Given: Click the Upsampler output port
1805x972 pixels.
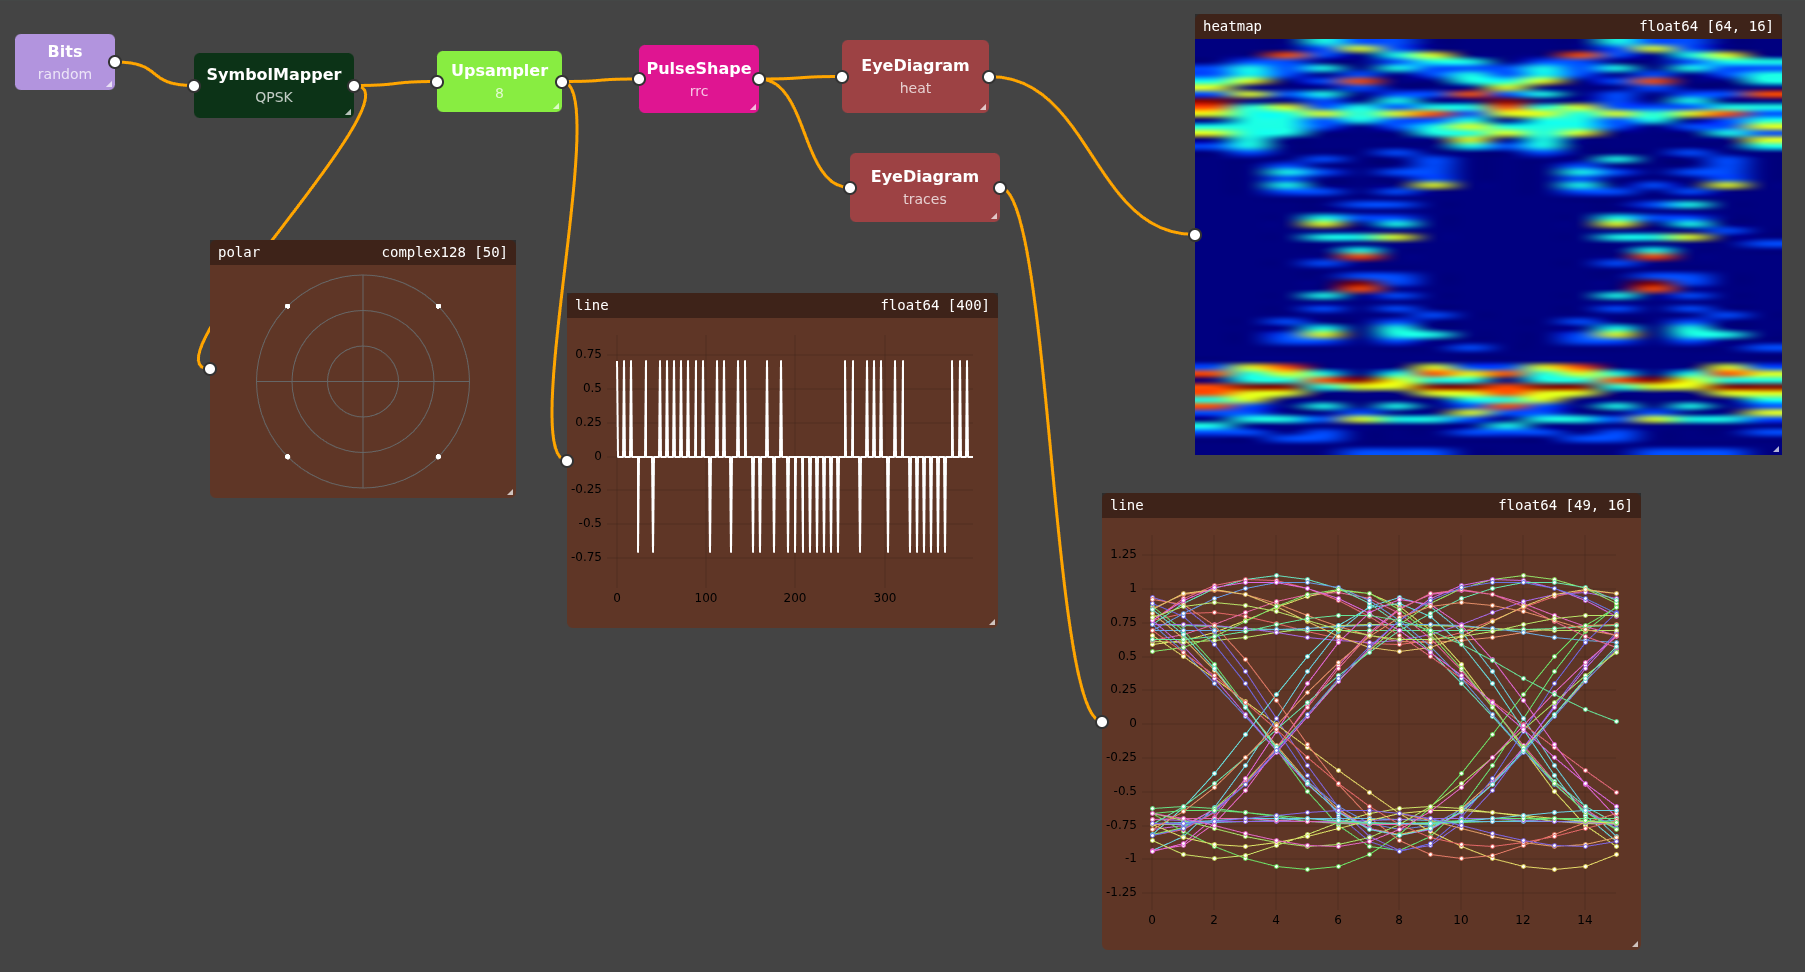Looking at the screenshot, I should 562,82.
